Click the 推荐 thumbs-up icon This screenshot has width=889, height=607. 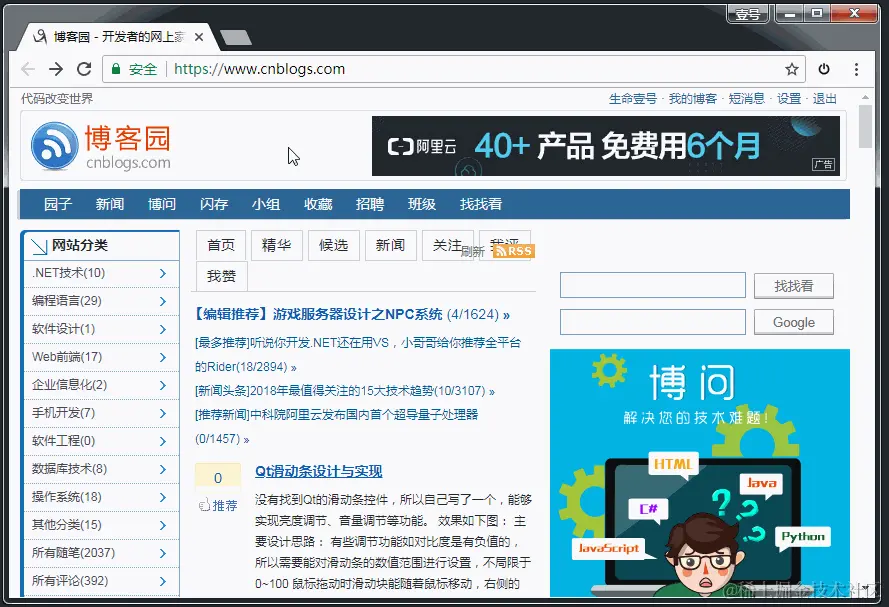coord(204,505)
